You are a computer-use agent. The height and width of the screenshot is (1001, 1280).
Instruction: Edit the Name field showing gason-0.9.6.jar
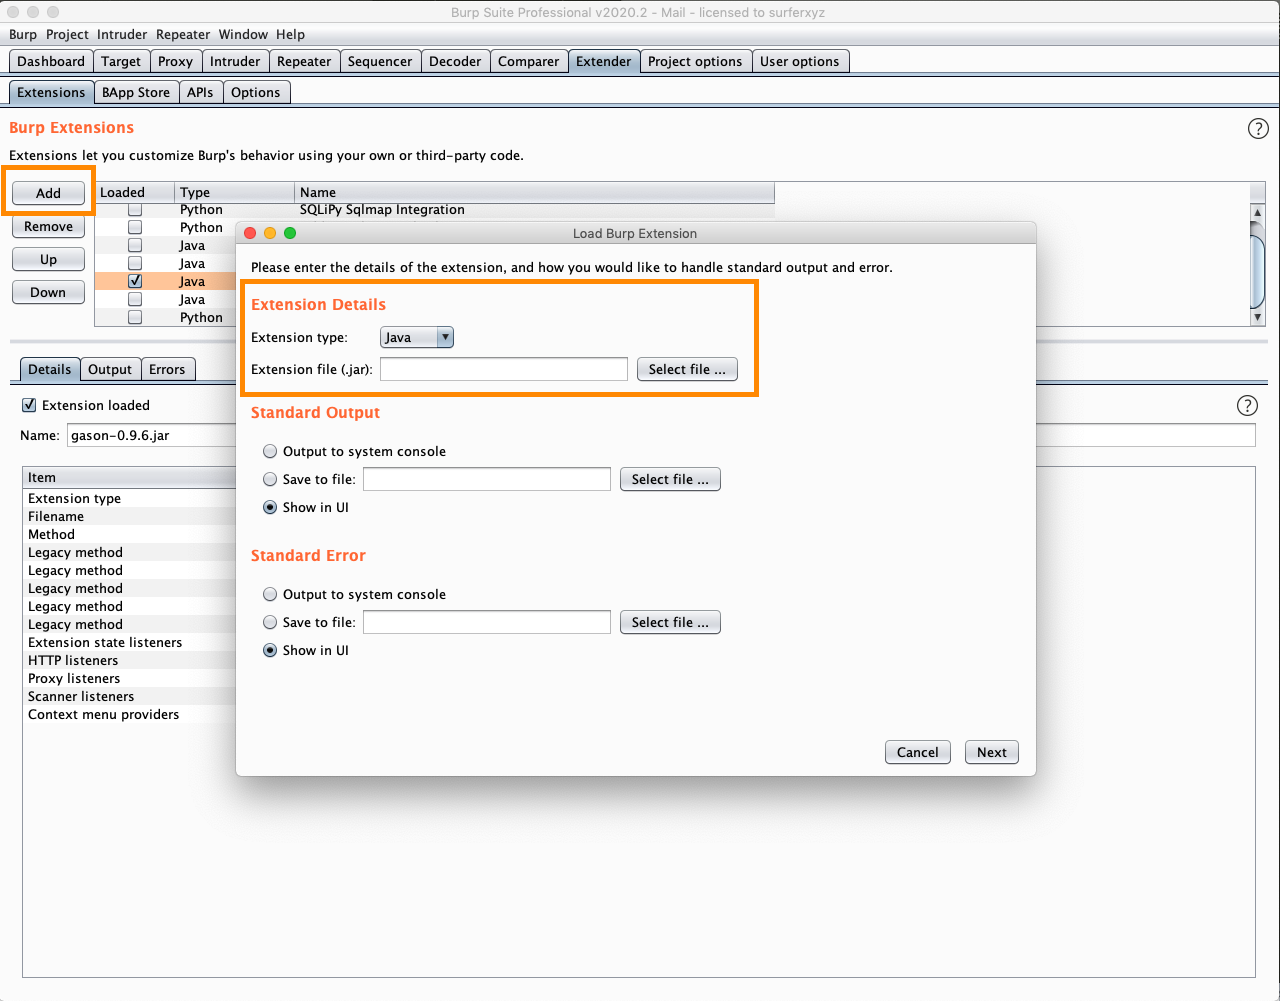tap(660, 436)
